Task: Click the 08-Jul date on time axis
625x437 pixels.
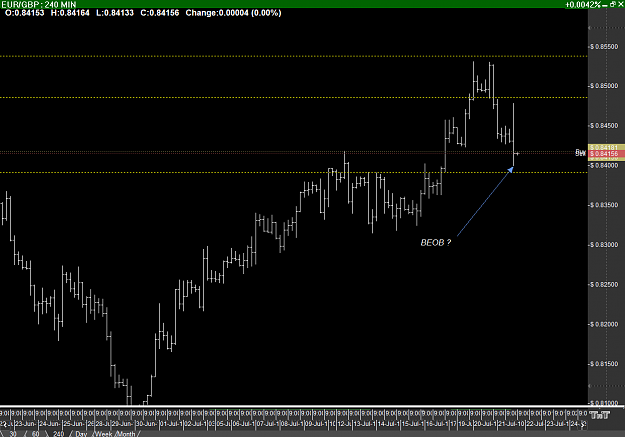Action: 292,424
